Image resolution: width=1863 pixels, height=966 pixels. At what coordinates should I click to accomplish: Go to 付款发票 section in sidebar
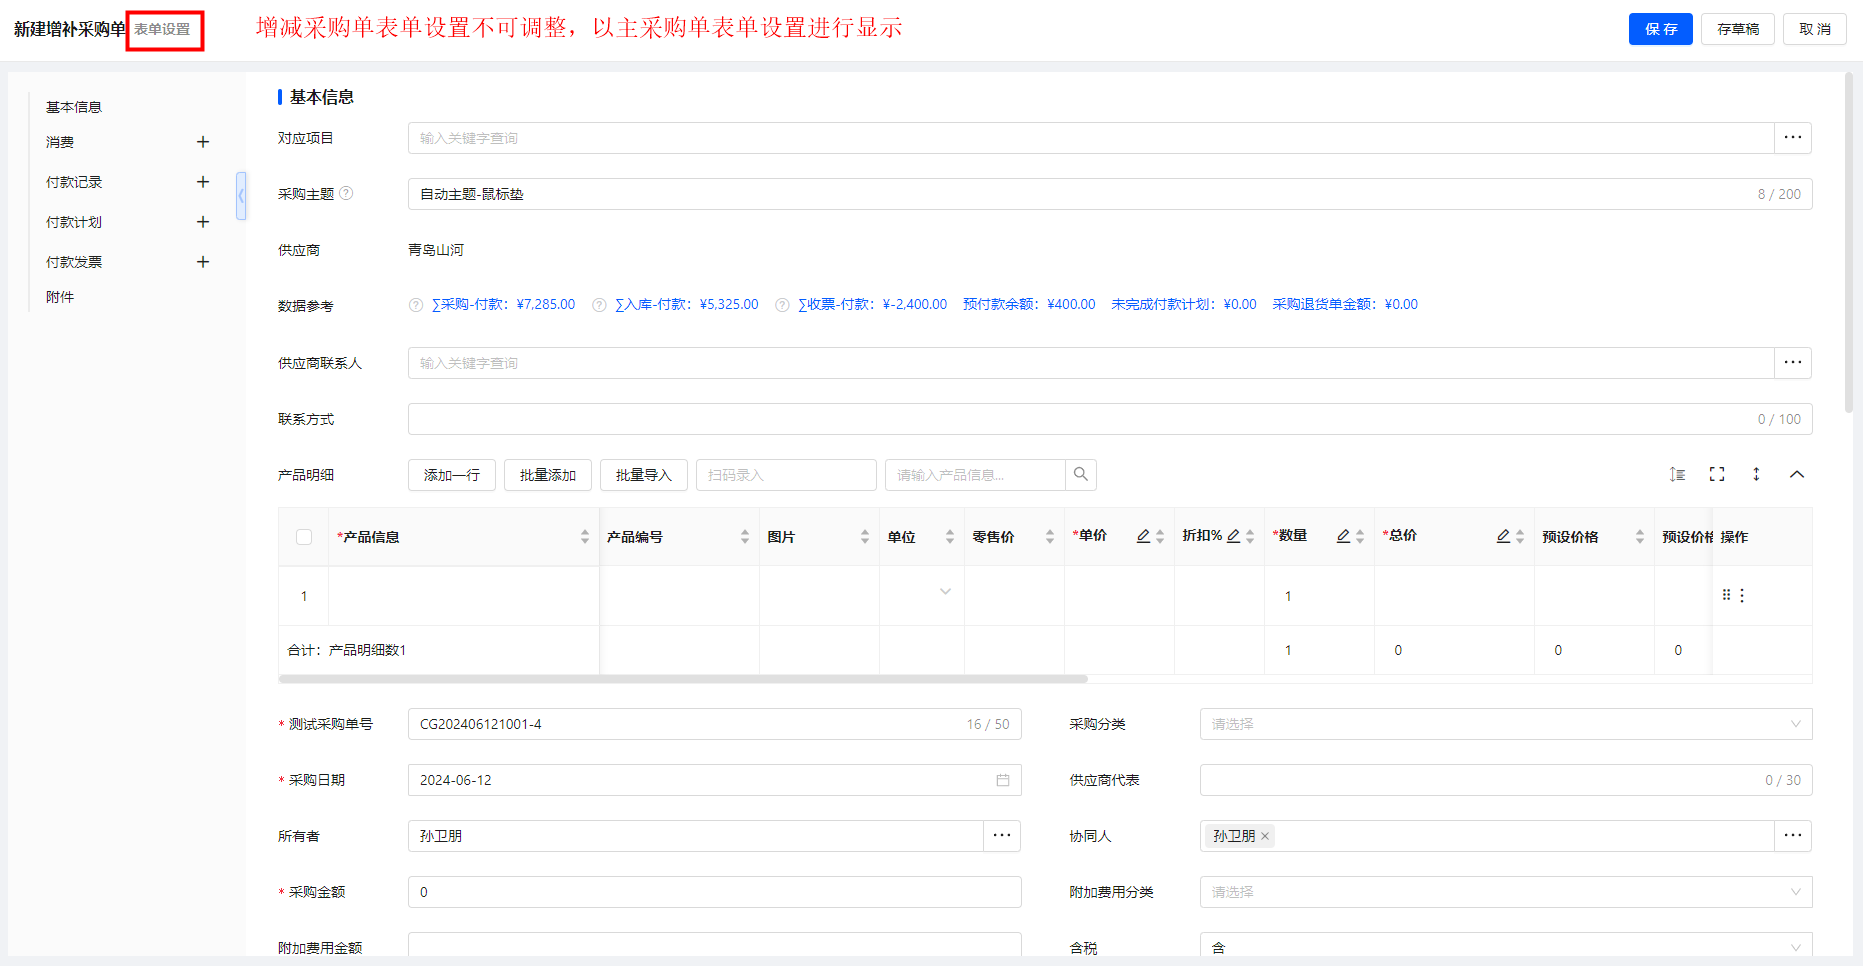coord(74,262)
